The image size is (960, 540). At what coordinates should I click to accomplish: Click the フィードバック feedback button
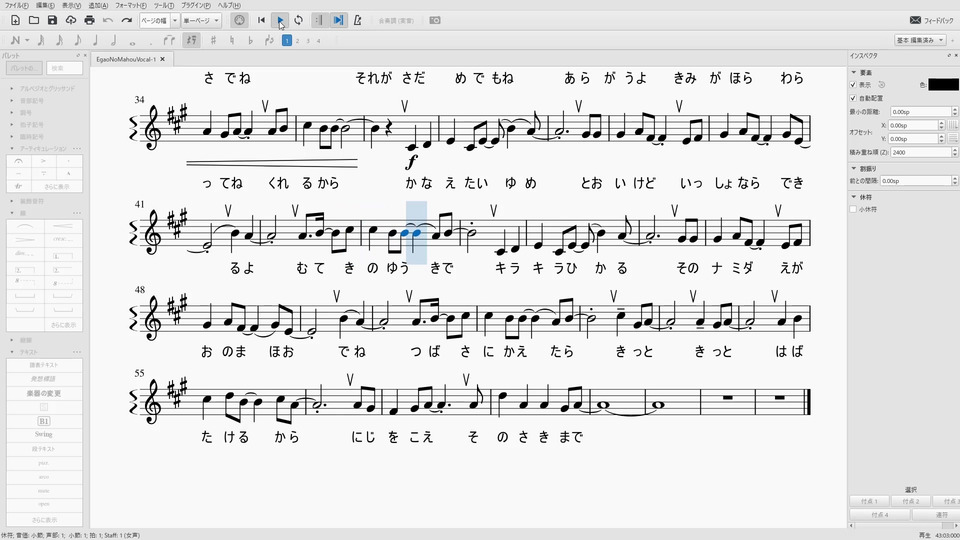click(x=931, y=20)
